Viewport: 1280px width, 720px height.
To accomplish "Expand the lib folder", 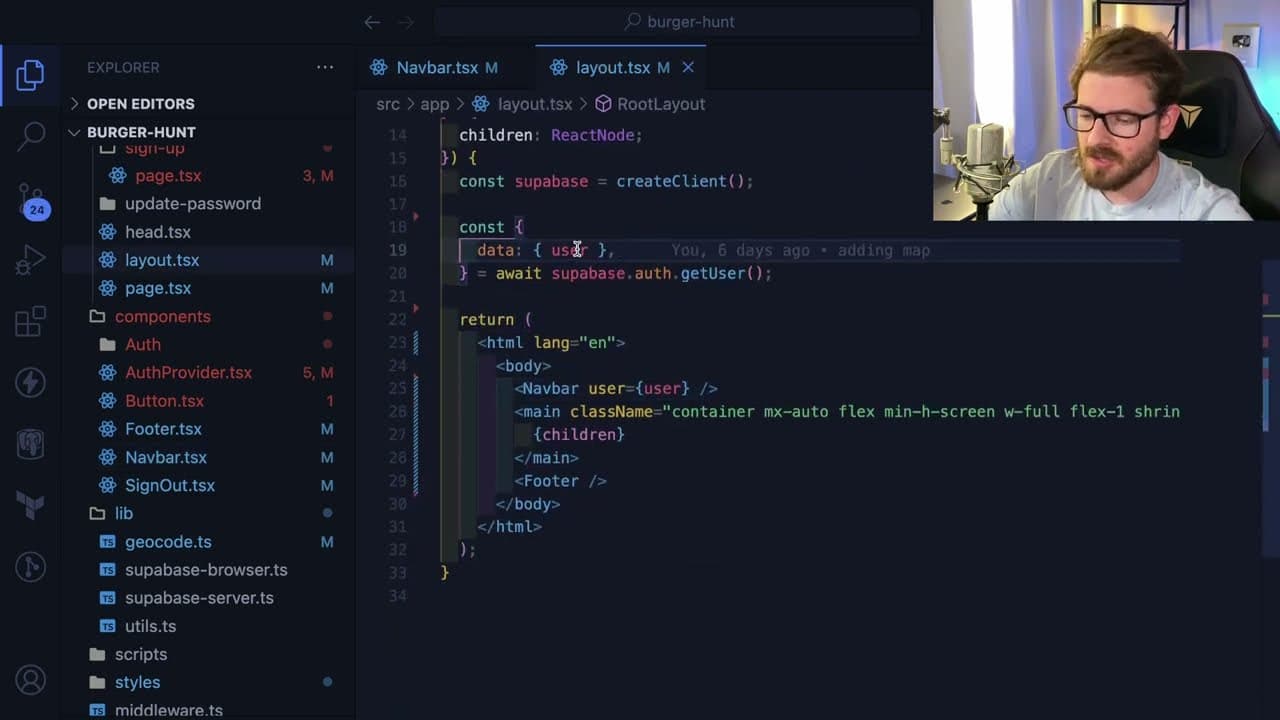I will tap(124, 513).
